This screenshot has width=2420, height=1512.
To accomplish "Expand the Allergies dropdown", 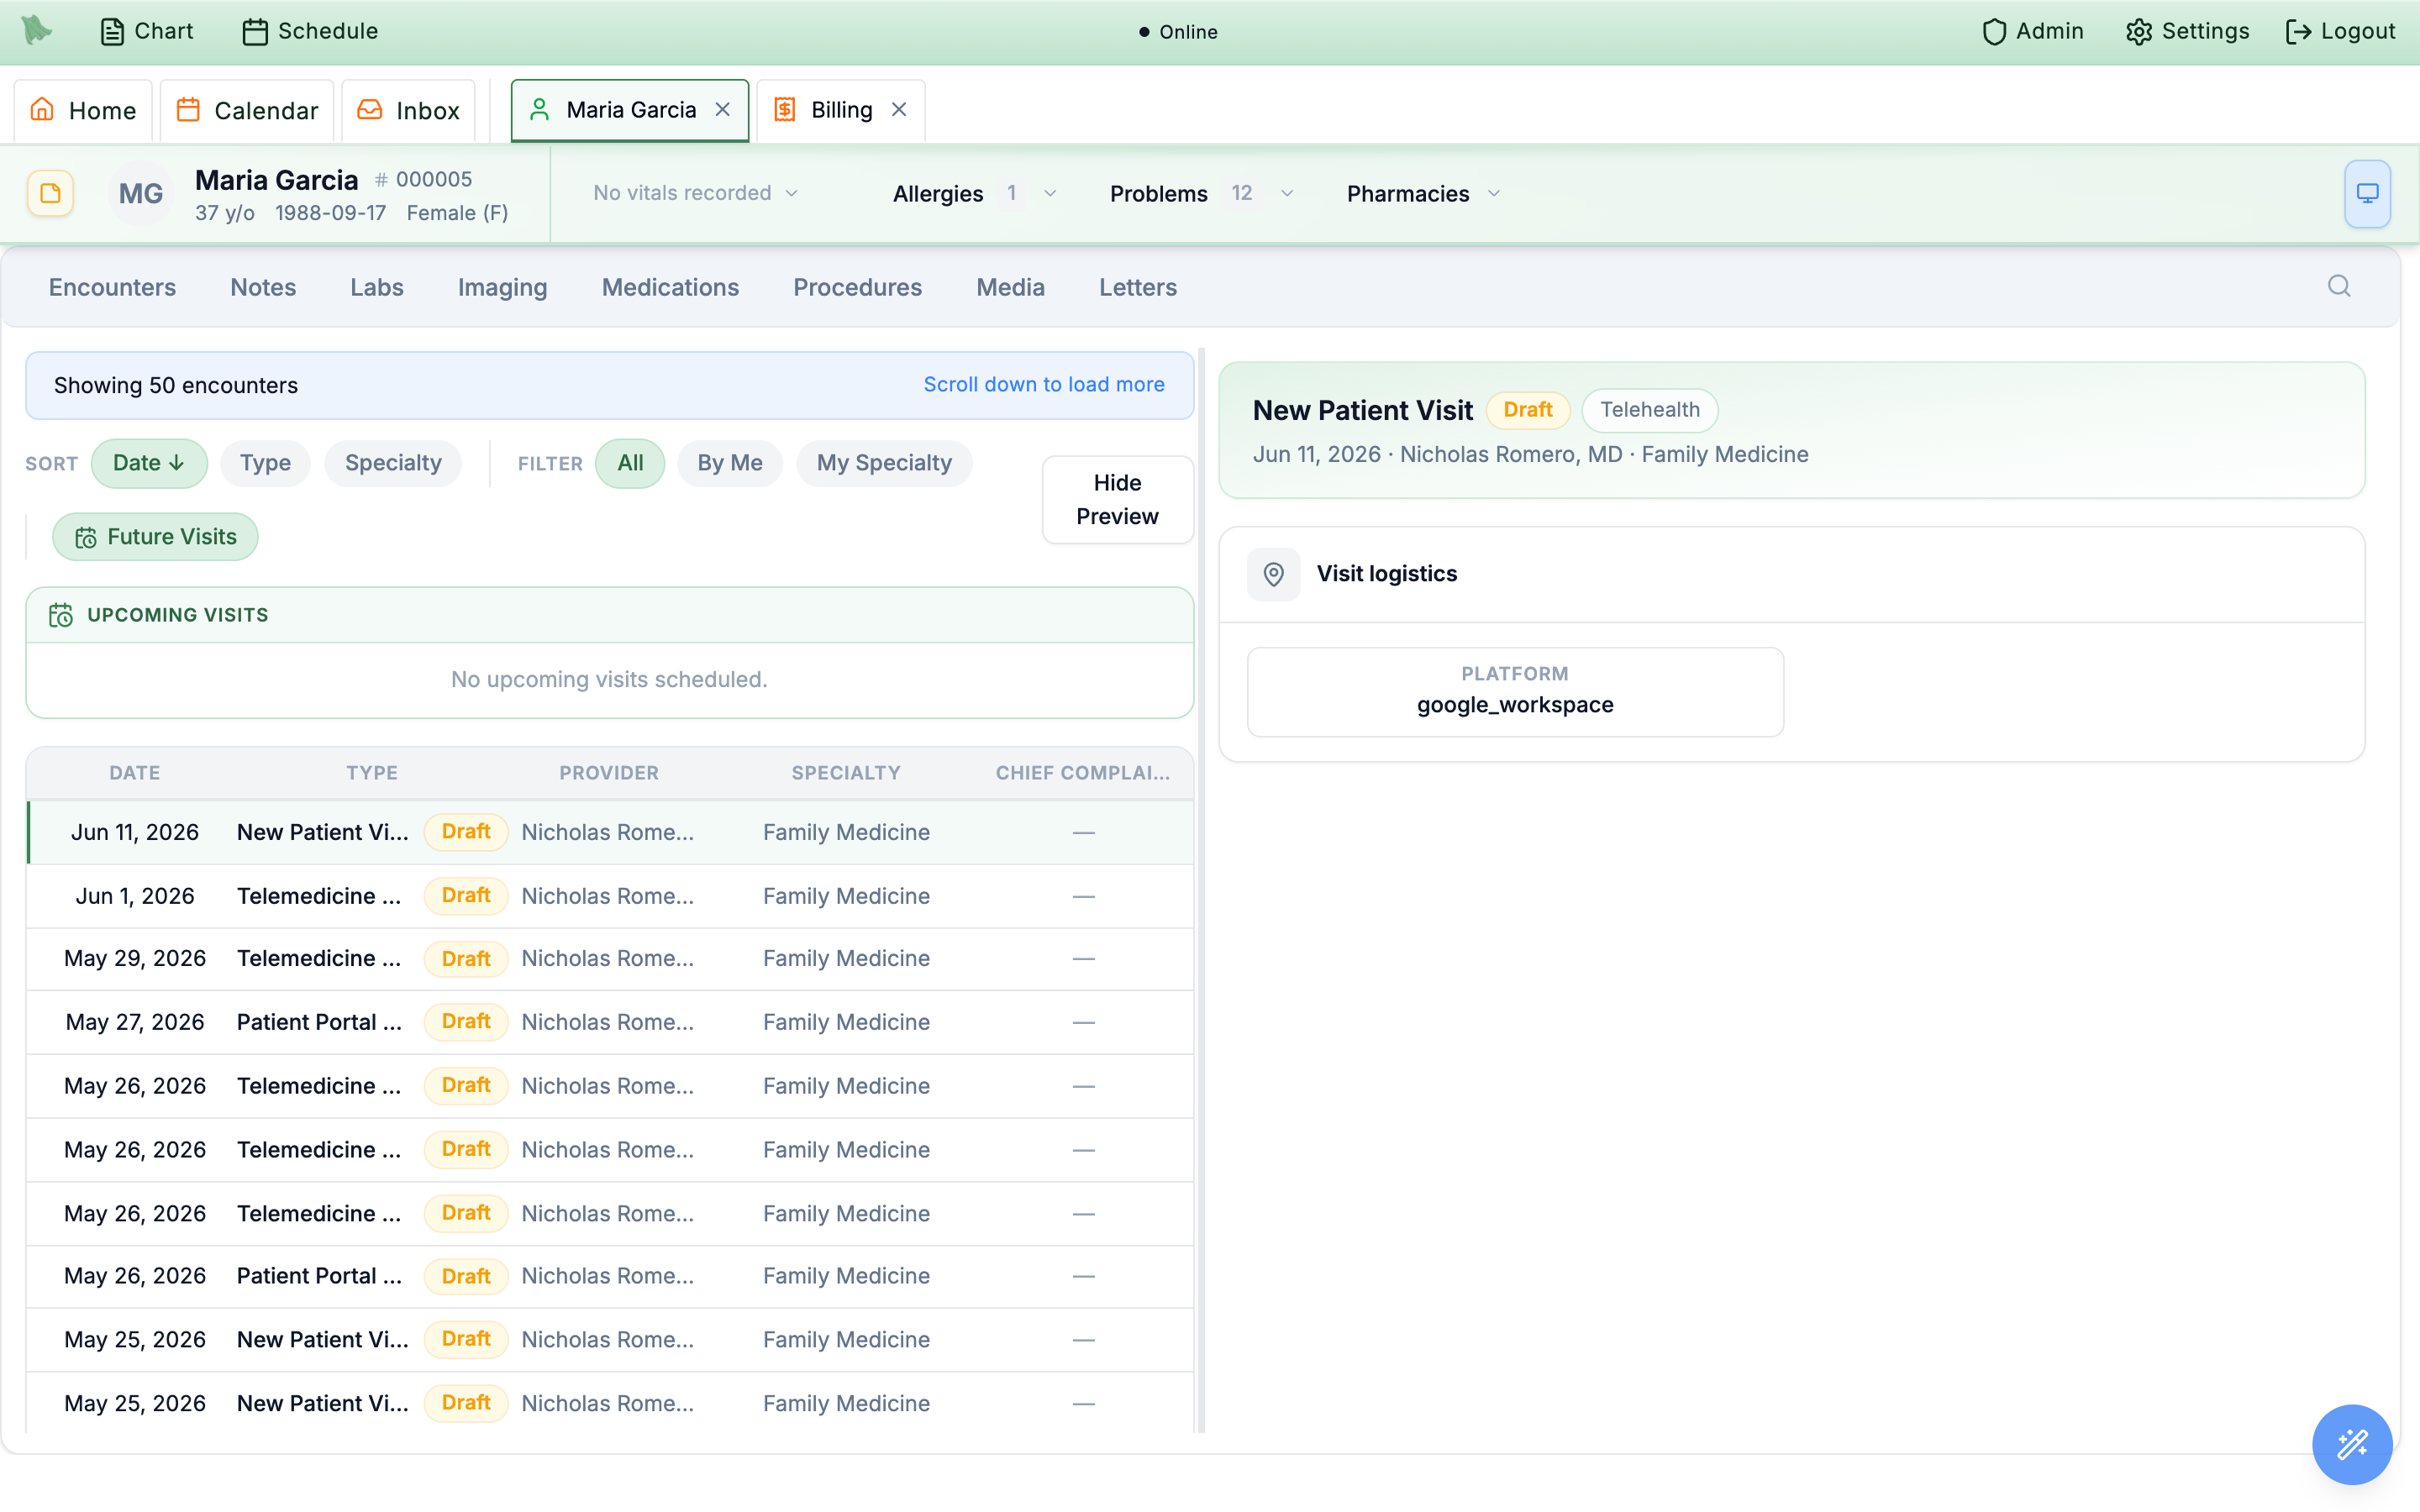I will pyautogui.click(x=974, y=193).
